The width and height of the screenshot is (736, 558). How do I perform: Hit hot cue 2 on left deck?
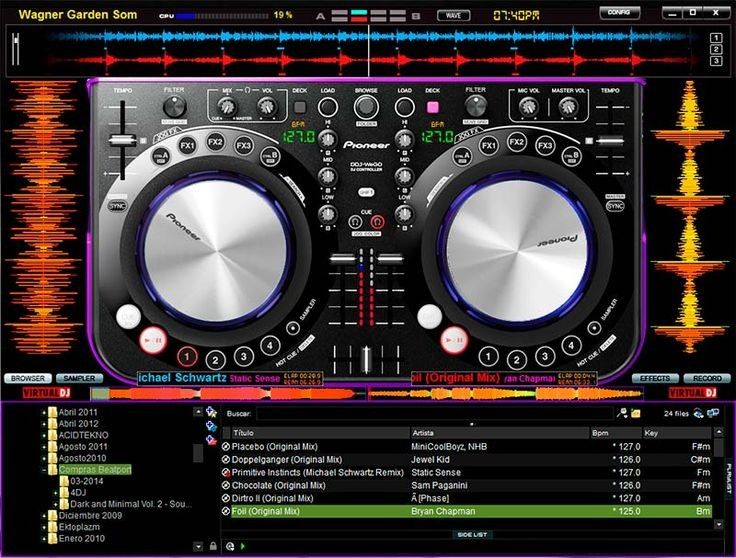[x=215, y=360]
